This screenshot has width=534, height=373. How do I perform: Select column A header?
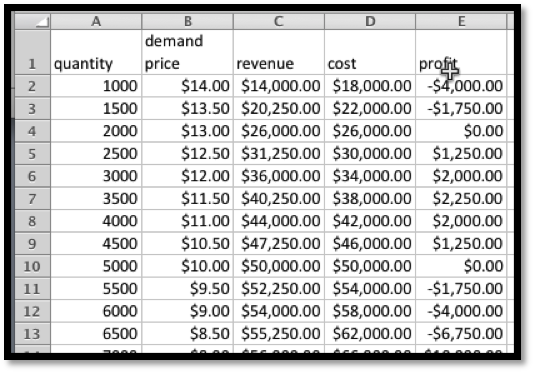coord(96,21)
